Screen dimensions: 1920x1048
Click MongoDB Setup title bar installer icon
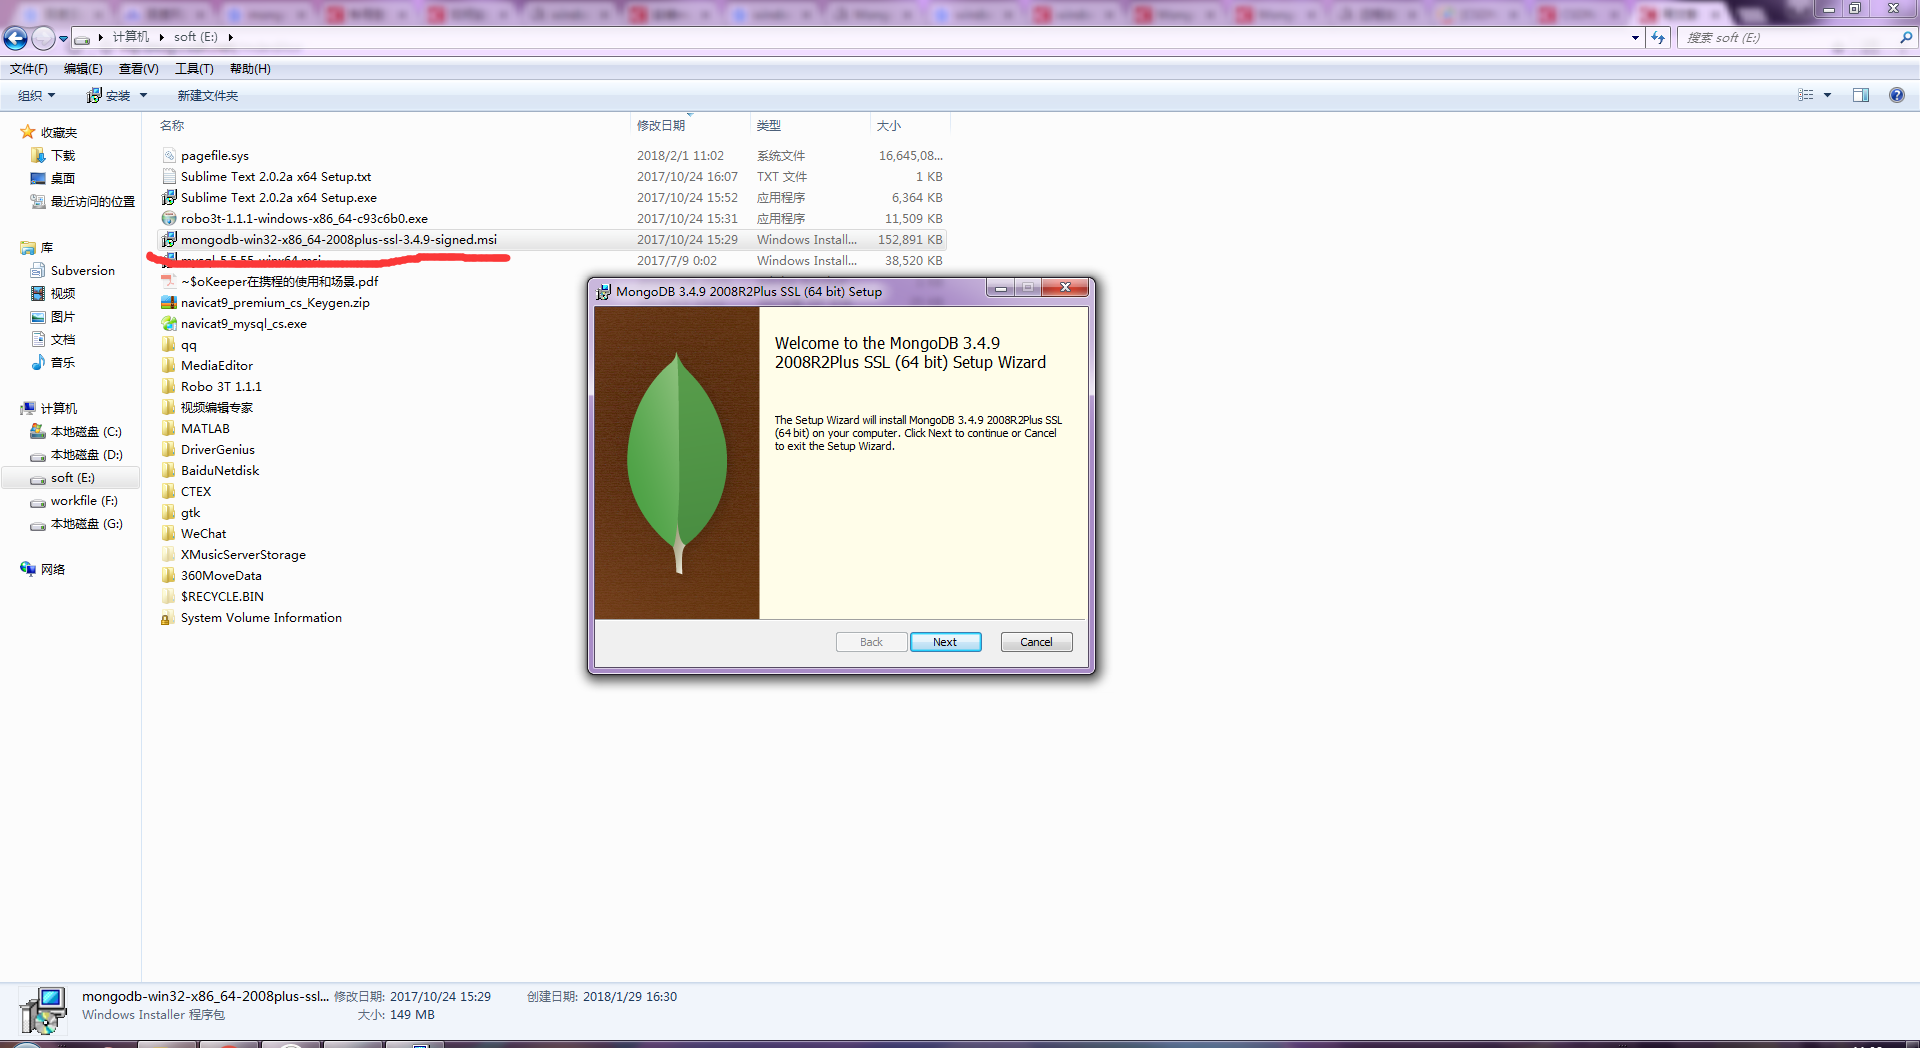[x=603, y=292]
